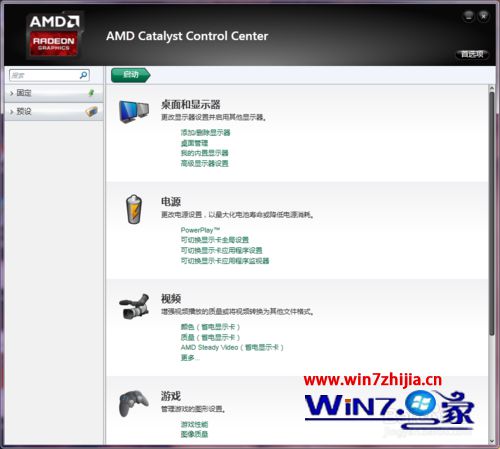Image resolution: width=500 pixels, height=449 pixels.
Task: Open the PowerPlay™ link
Action: click(200, 230)
